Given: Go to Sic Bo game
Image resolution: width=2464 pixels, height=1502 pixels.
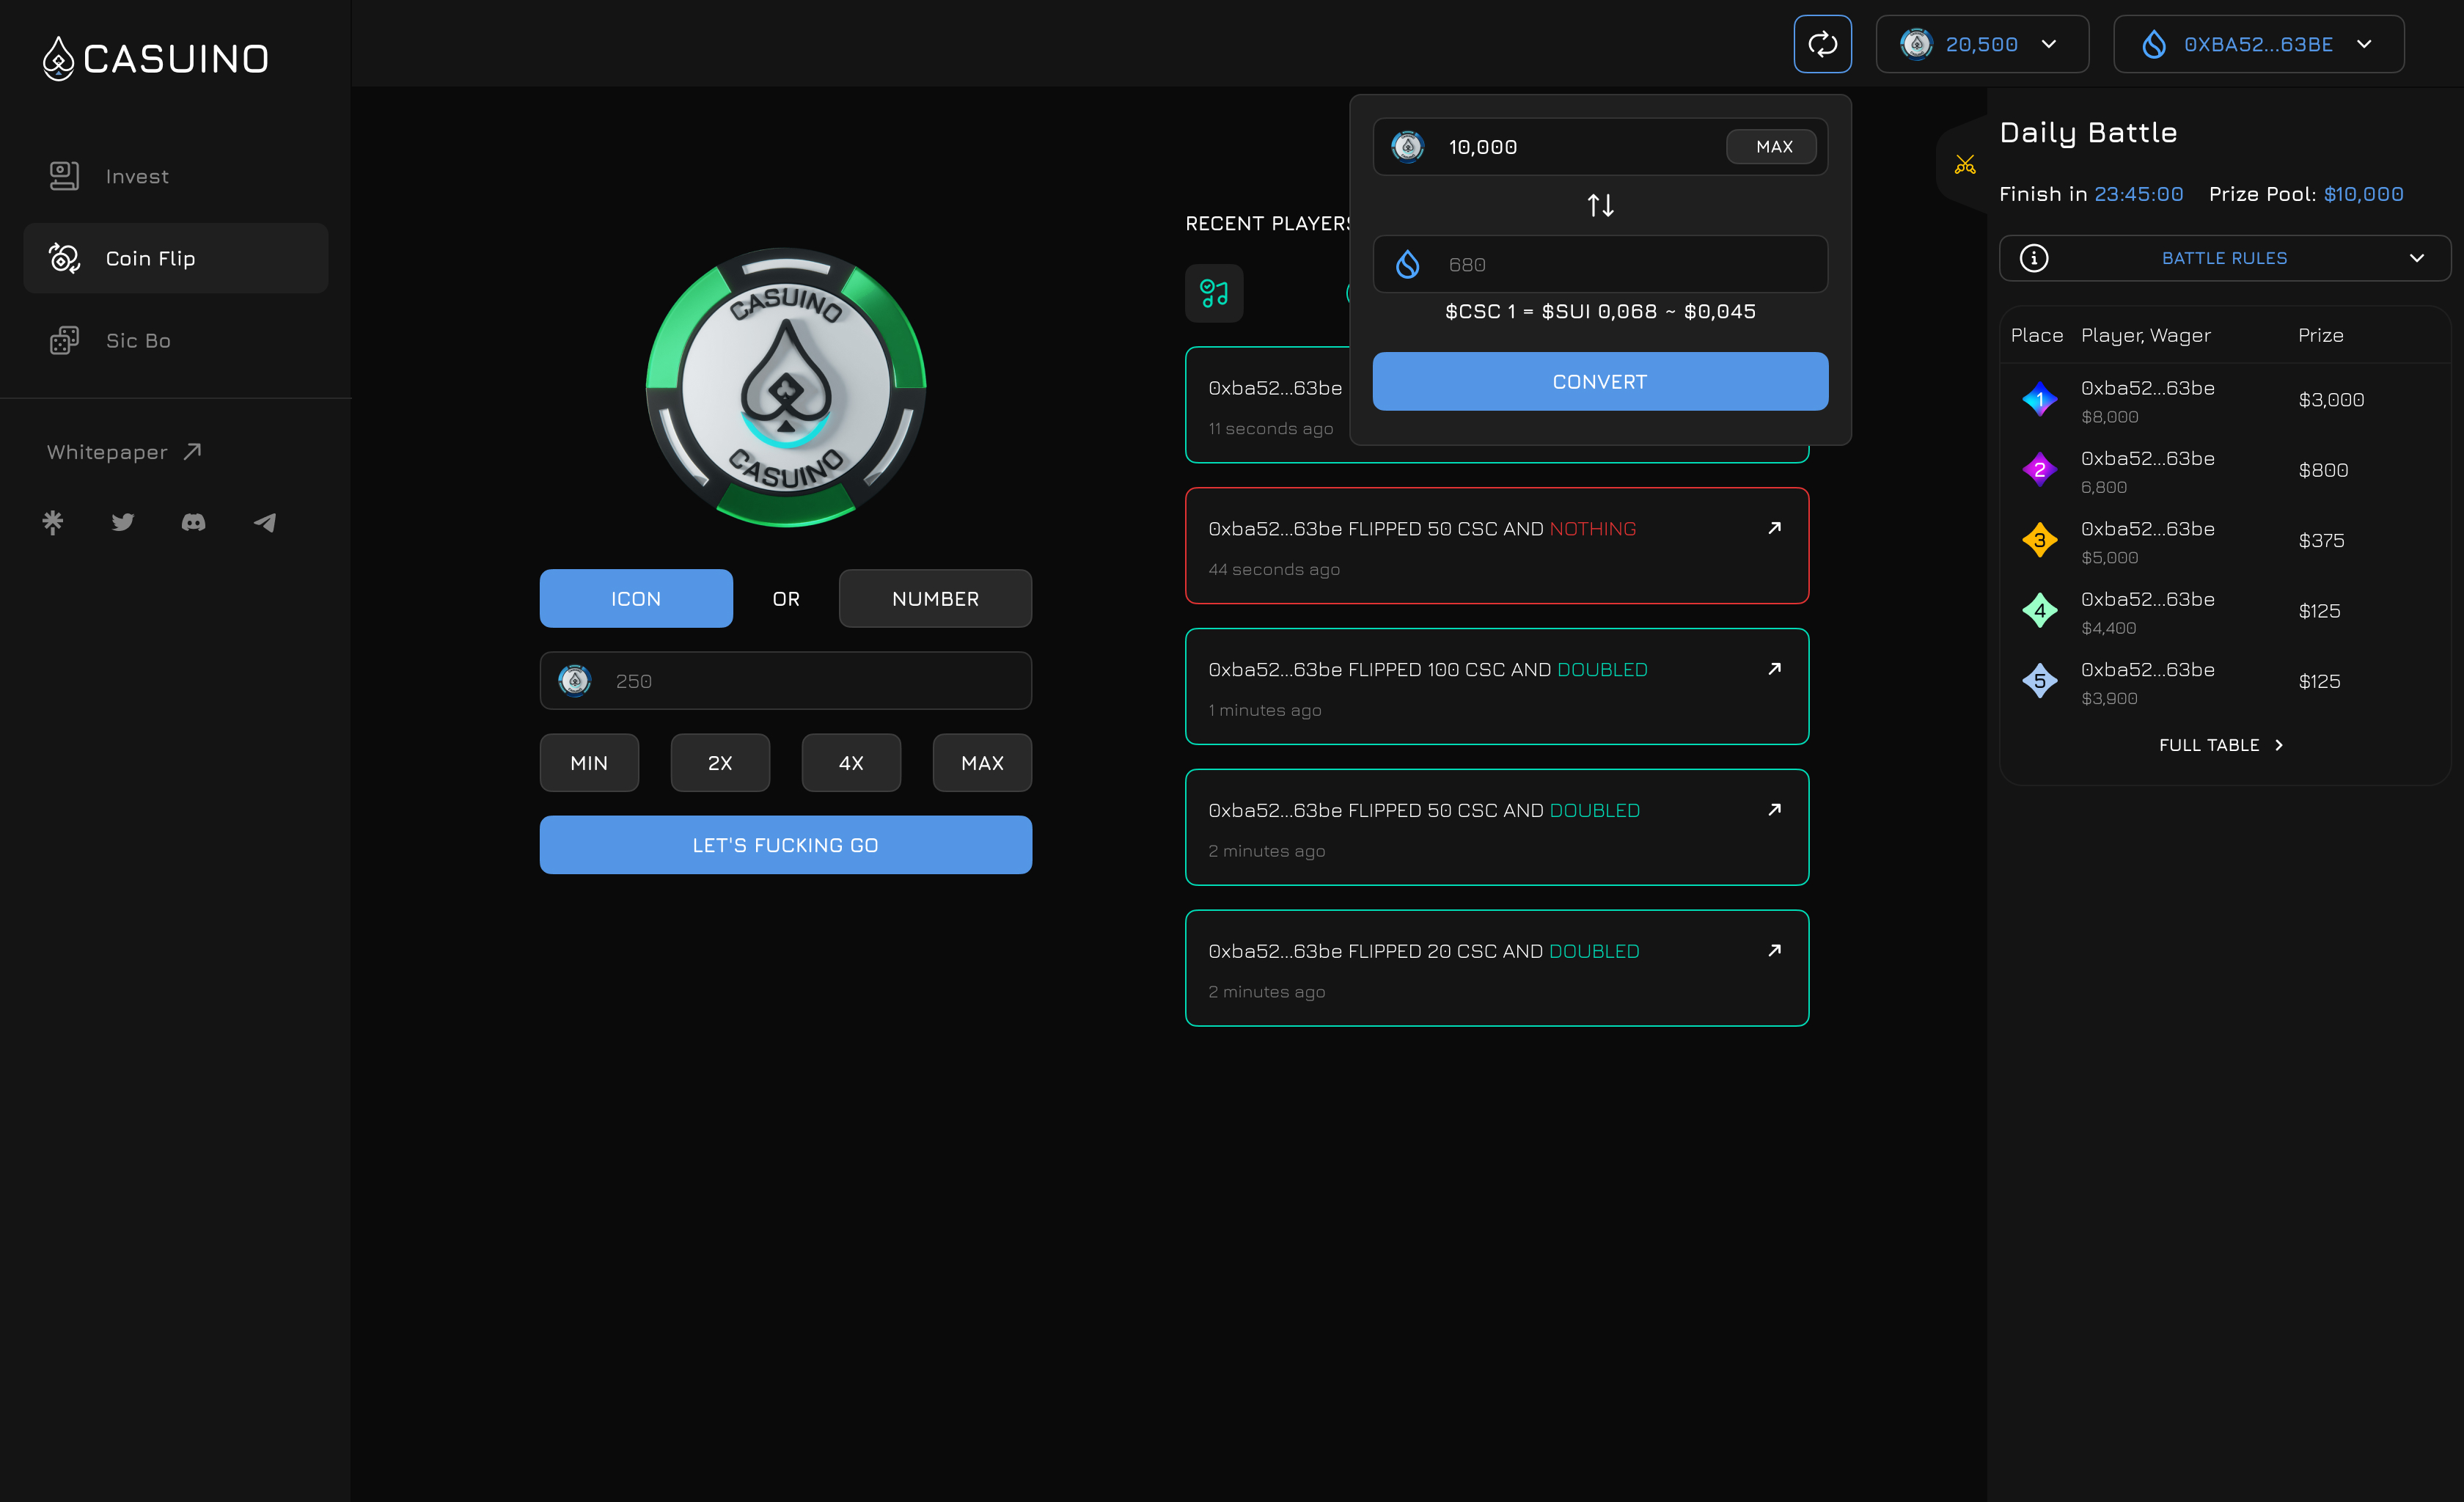Looking at the screenshot, I should [x=138, y=341].
